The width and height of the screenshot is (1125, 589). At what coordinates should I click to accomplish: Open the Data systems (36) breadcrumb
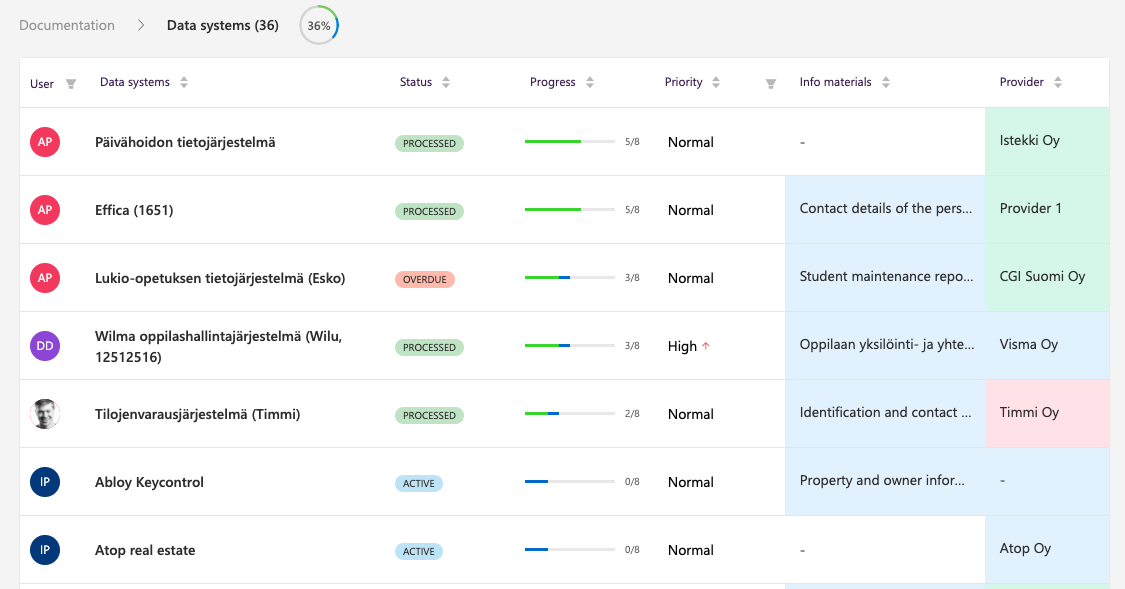[222, 25]
